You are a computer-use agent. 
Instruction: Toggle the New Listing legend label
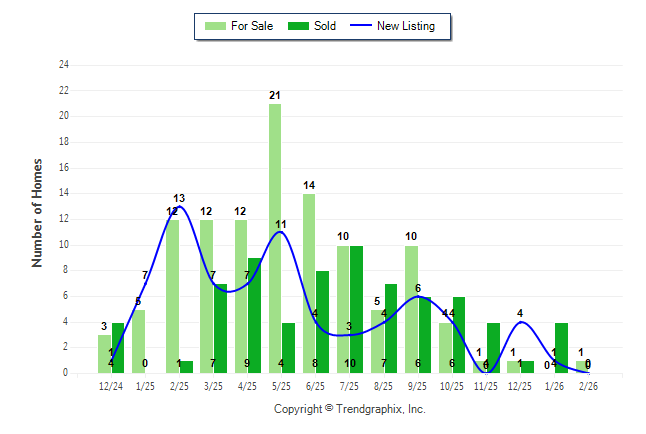pyautogui.click(x=406, y=26)
